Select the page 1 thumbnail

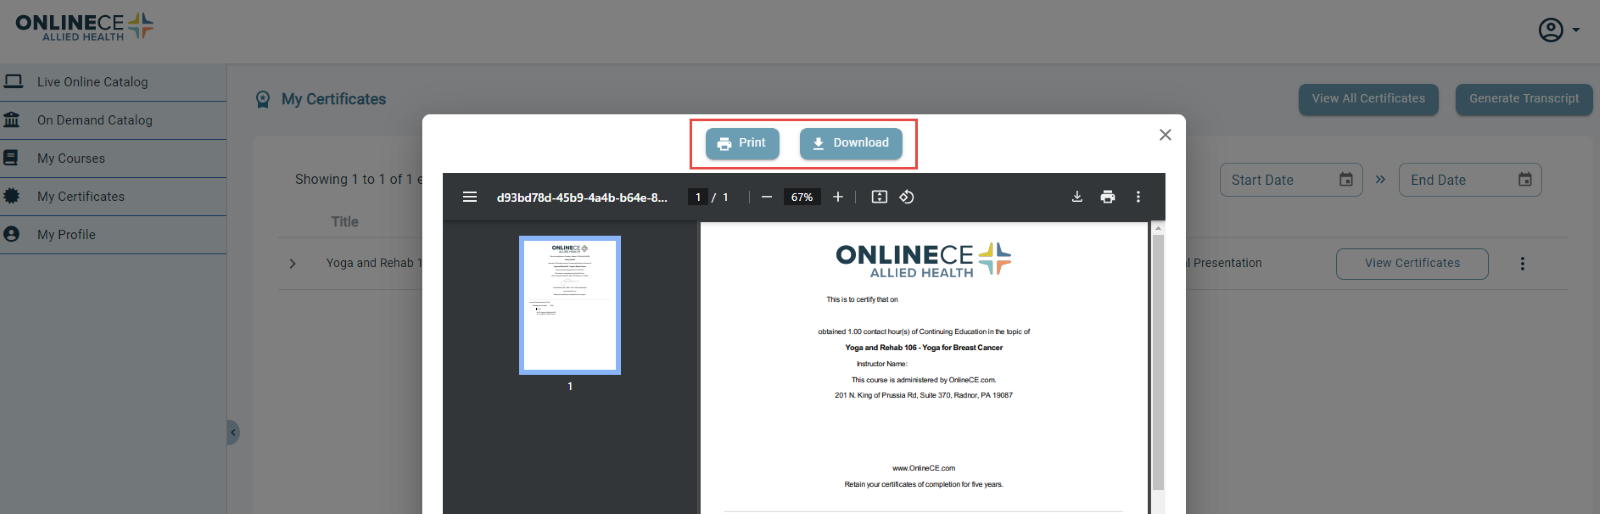click(570, 305)
